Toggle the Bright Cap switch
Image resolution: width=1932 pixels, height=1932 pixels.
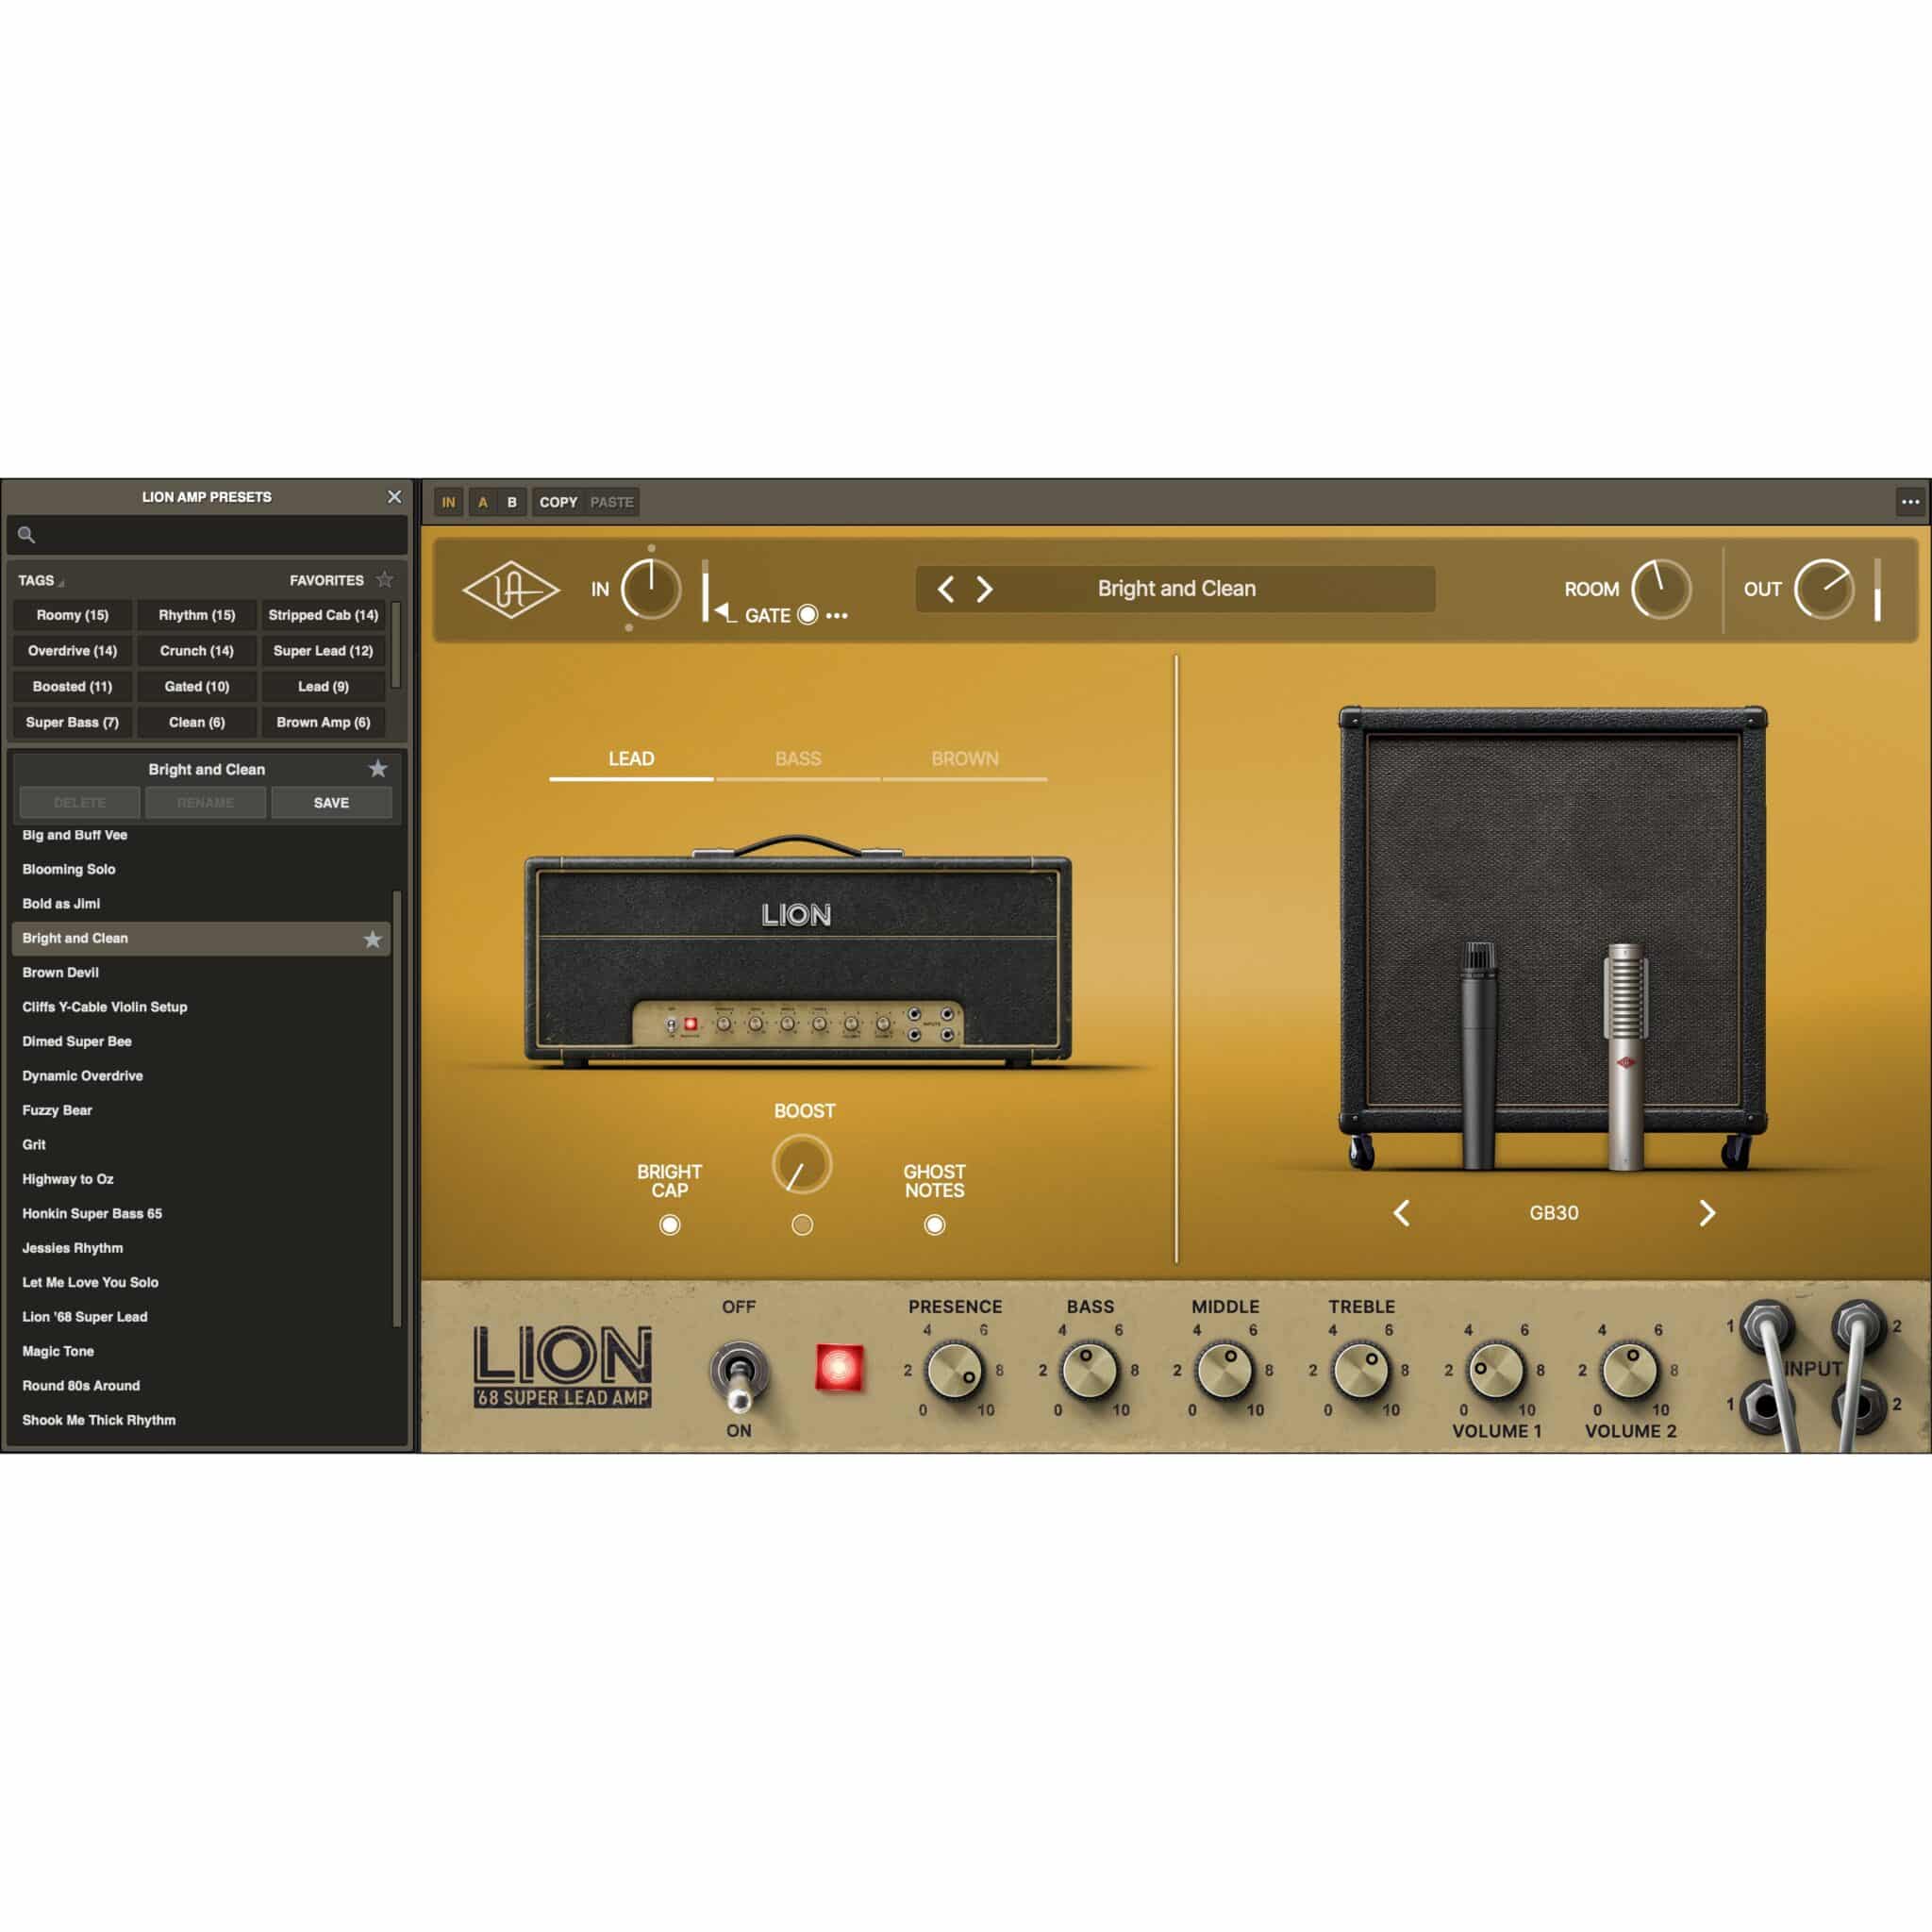pos(670,1225)
